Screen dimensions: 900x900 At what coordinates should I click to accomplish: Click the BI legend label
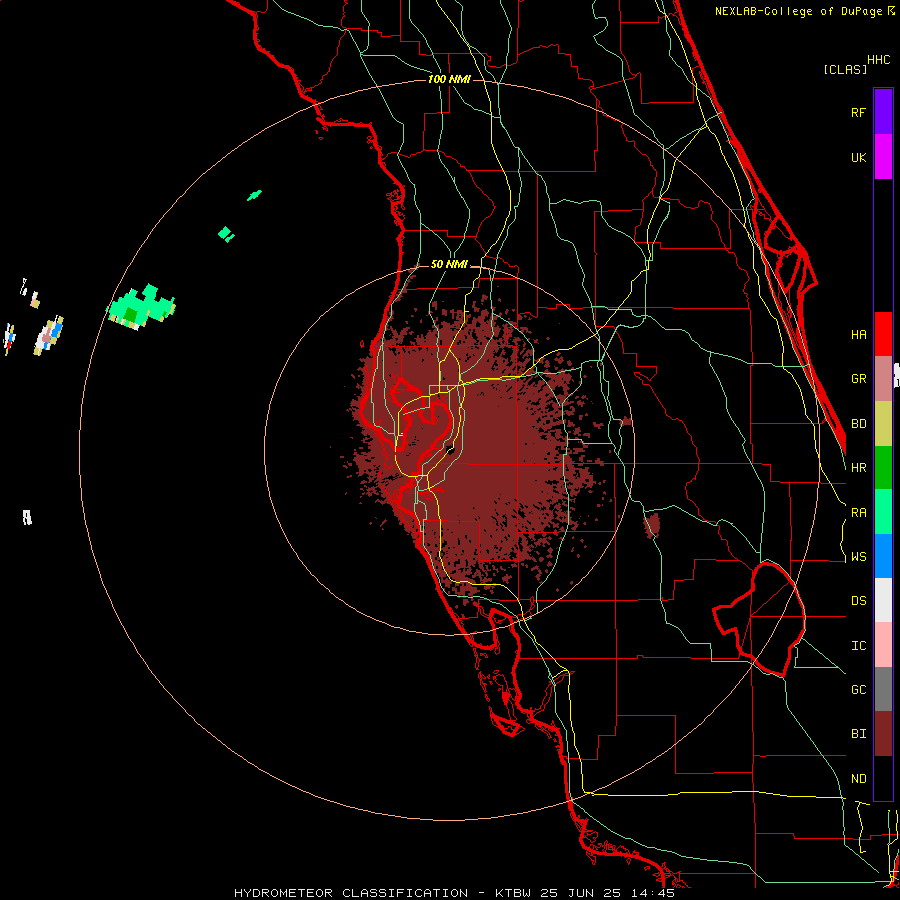tap(858, 734)
